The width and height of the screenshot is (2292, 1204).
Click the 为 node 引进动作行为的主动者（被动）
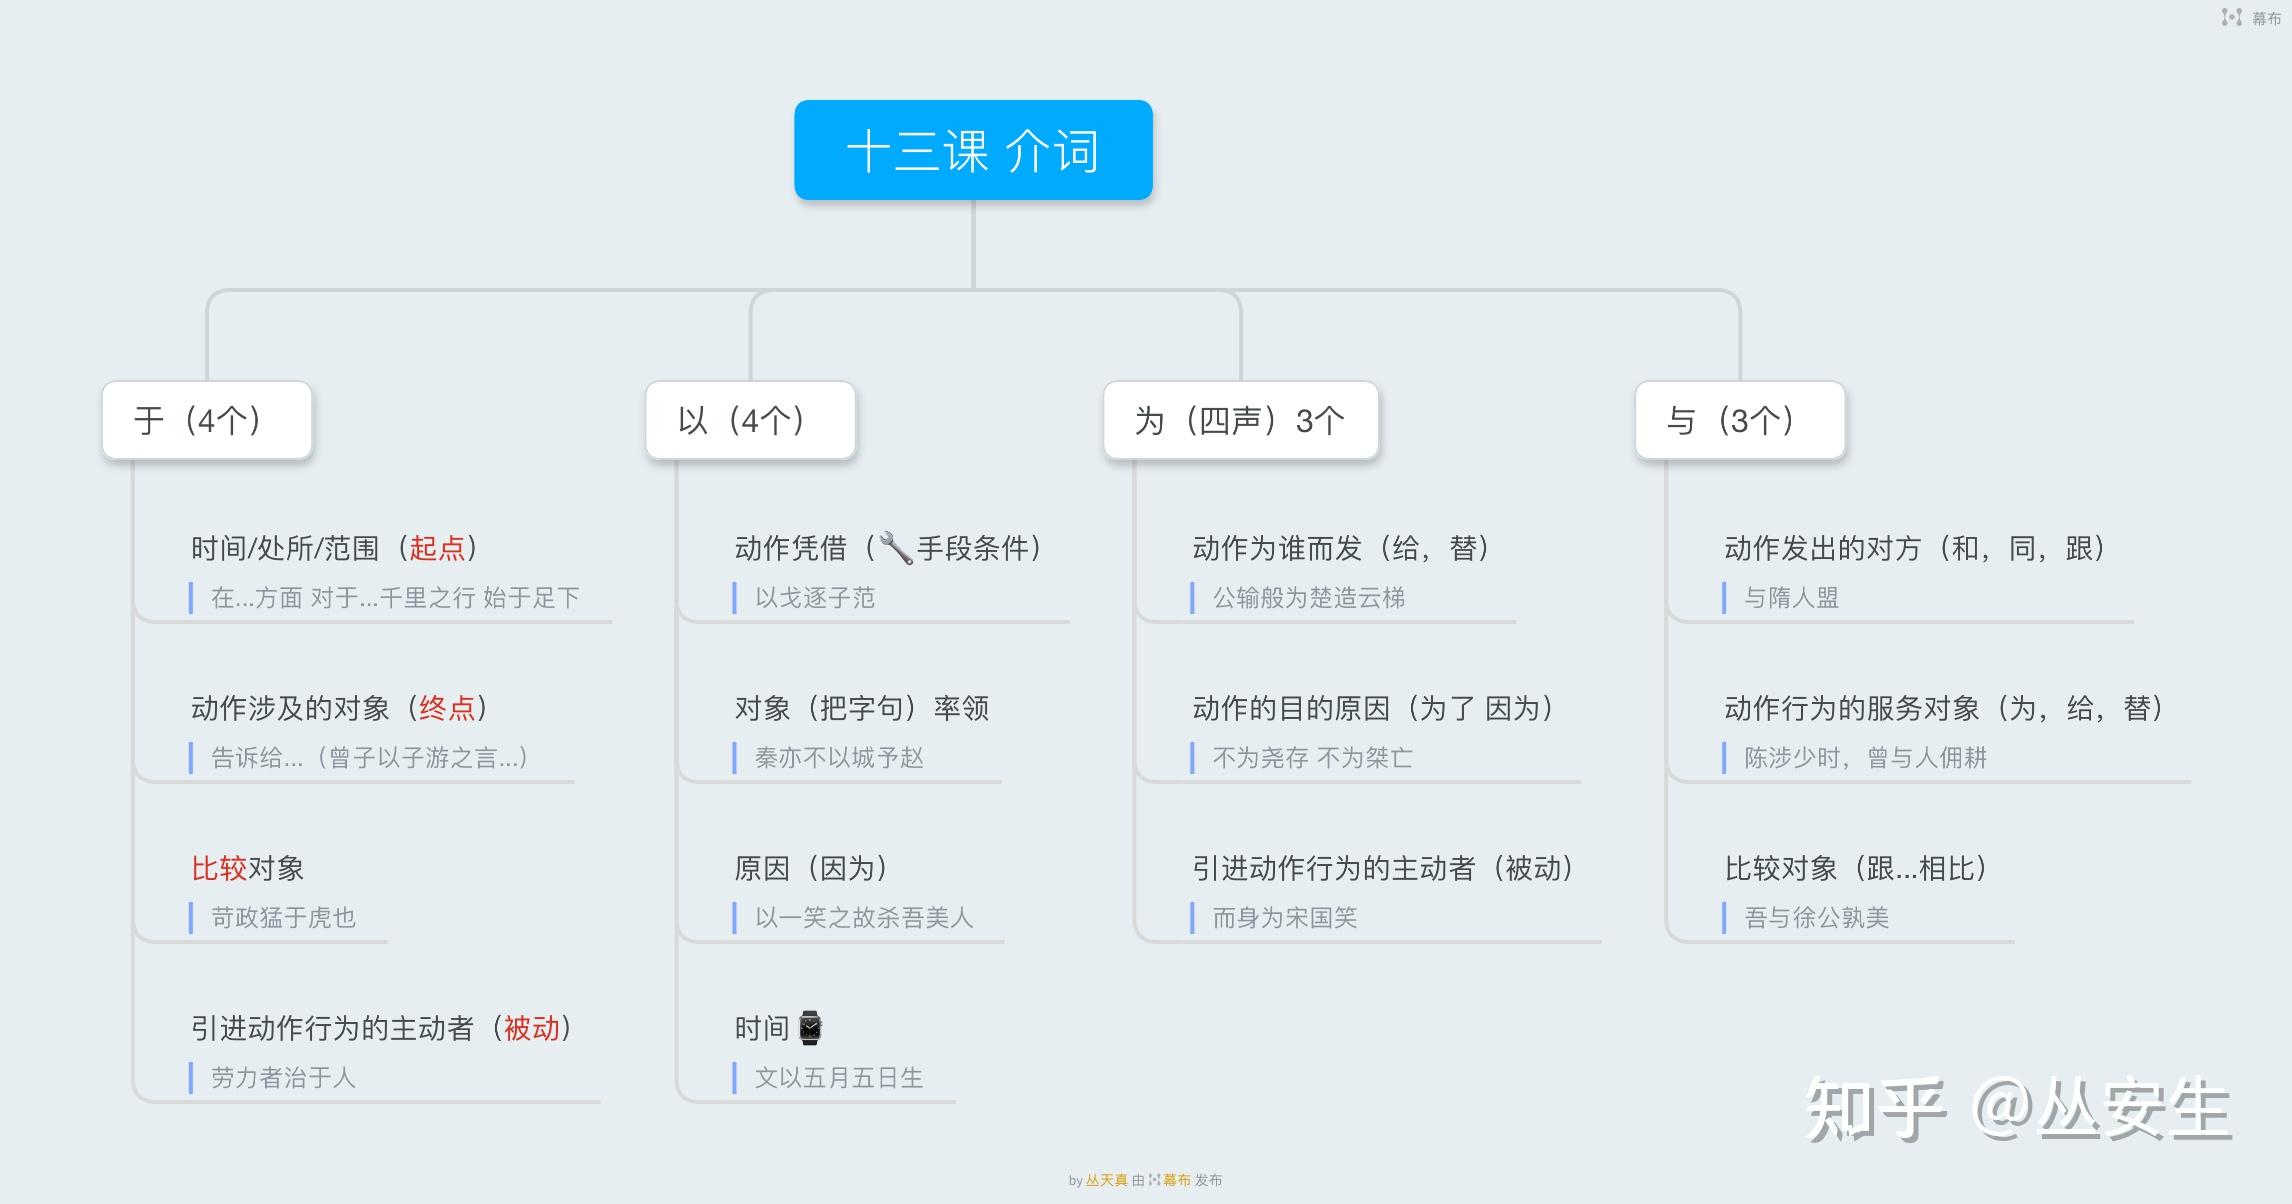1384,868
